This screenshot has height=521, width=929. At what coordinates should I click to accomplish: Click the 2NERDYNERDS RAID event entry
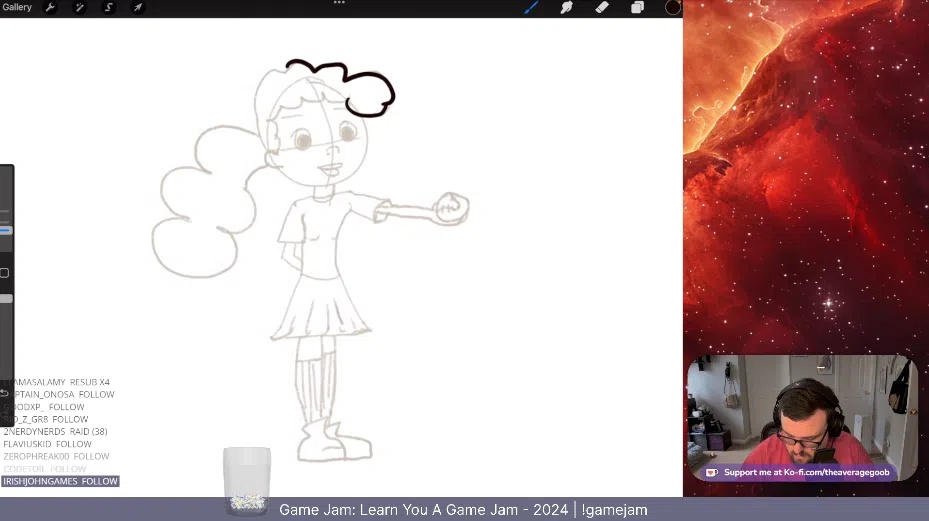[x=55, y=432]
